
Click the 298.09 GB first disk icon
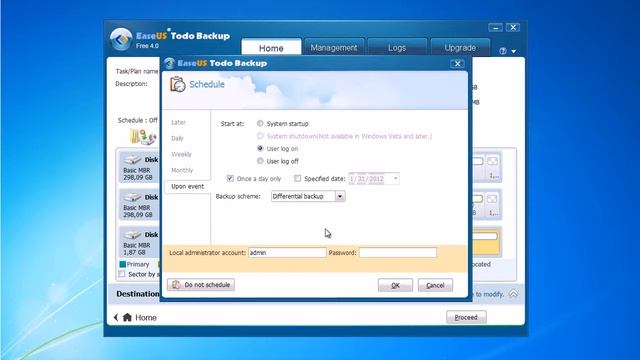click(132, 159)
